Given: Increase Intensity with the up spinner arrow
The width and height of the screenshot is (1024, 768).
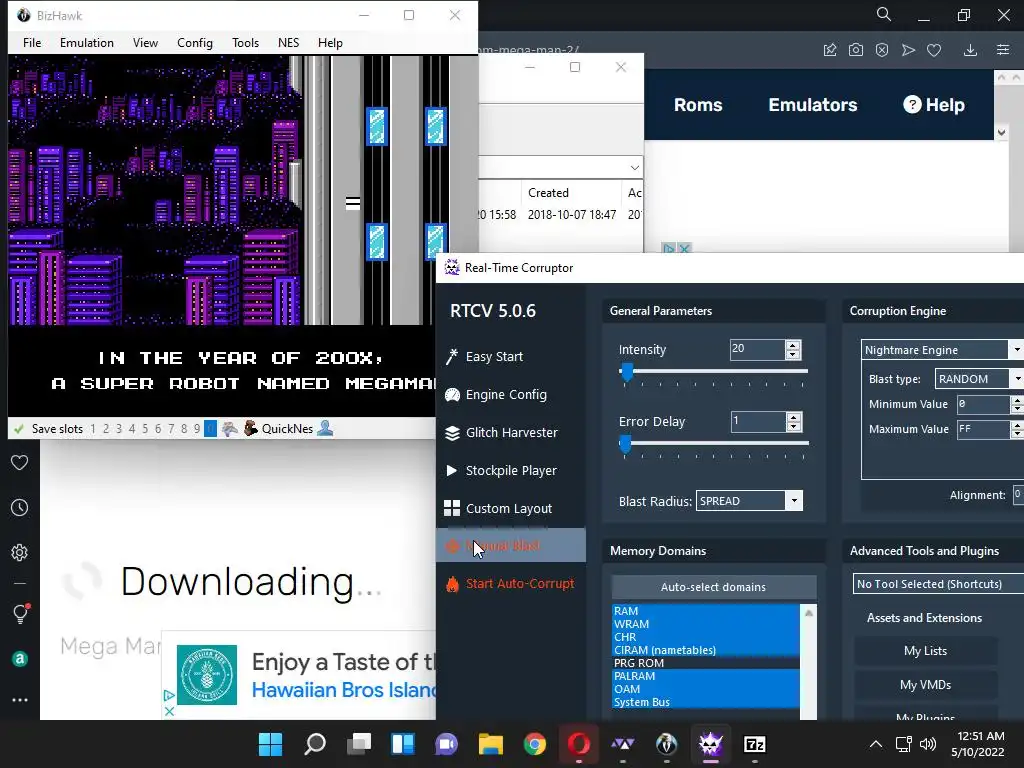Looking at the screenshot, I should tap(793, 345).
